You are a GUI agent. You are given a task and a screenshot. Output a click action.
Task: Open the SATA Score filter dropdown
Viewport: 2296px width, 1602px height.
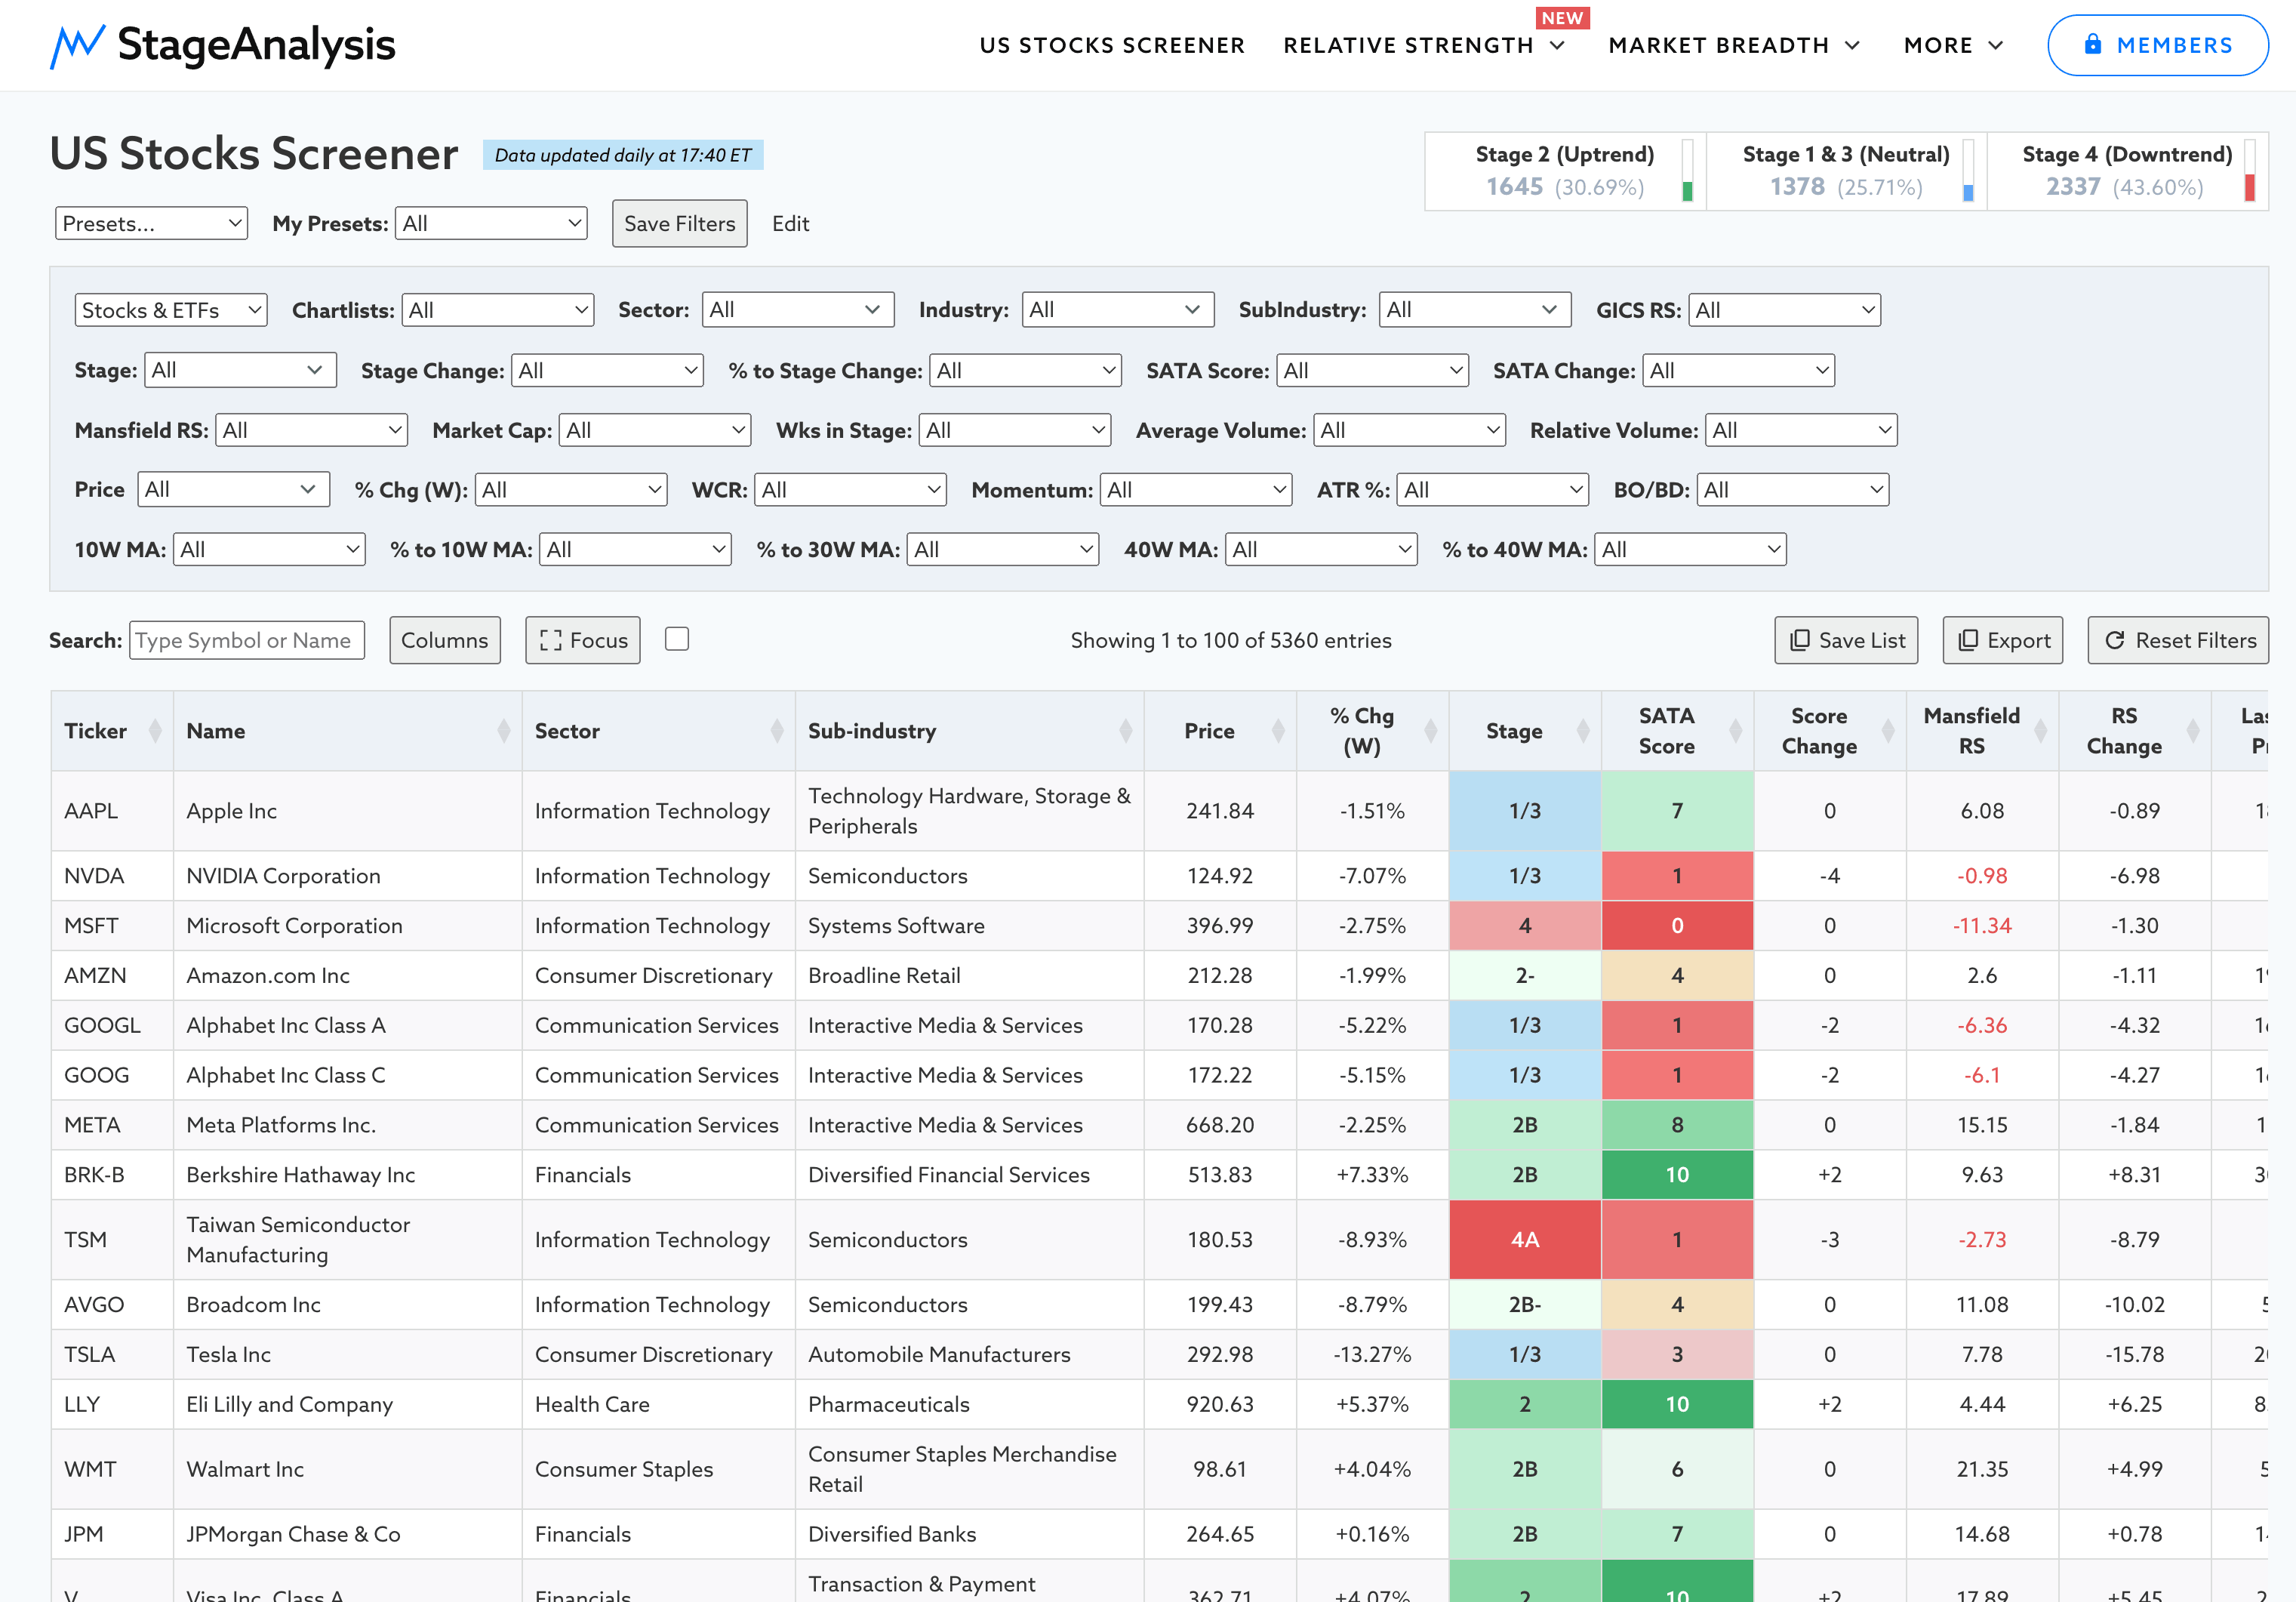(1373, 370)
